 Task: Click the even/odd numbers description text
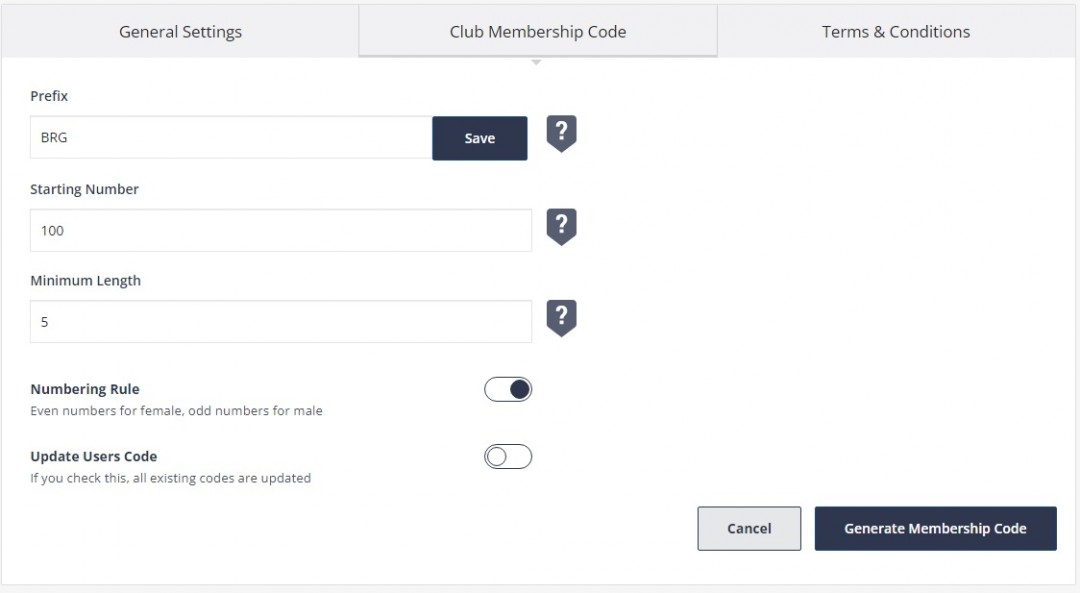click(x=176, y=411)
